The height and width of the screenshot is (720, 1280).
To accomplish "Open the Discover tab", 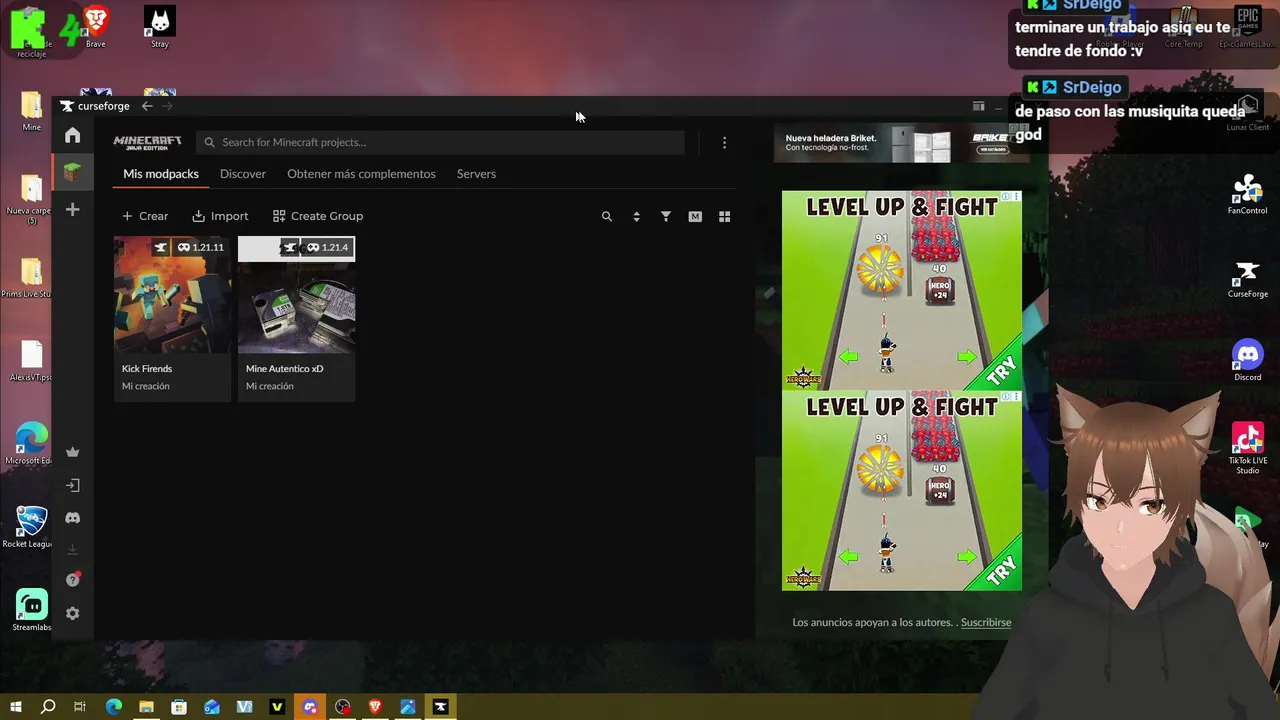I will 243,174.
